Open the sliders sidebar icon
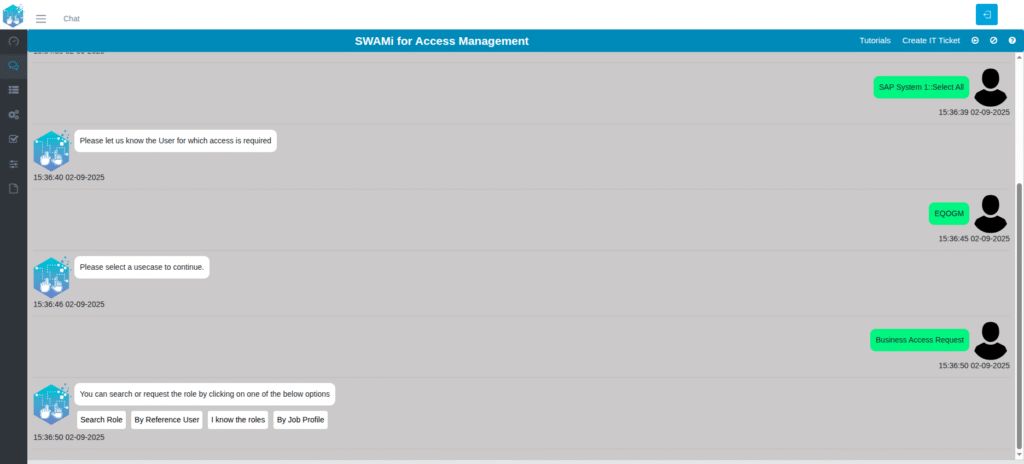Image resolution: width=1024 pixels, height=464 pixels. tap(13, 164)
